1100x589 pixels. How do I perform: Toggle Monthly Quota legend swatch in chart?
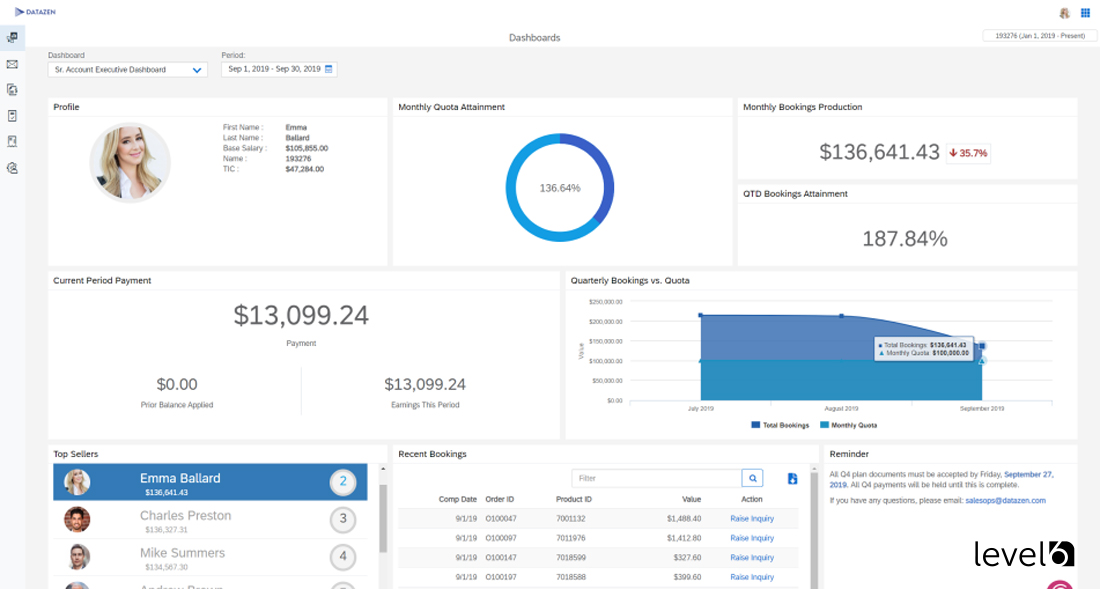[824, 425]
